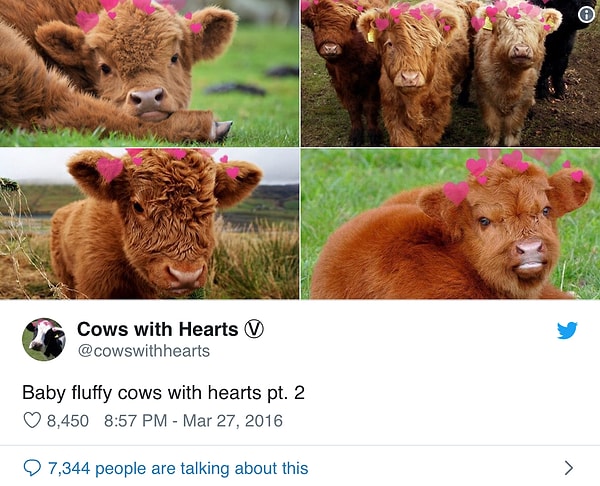Like the tweet with the heart icon
600x486 pixels.
(32, 421)
